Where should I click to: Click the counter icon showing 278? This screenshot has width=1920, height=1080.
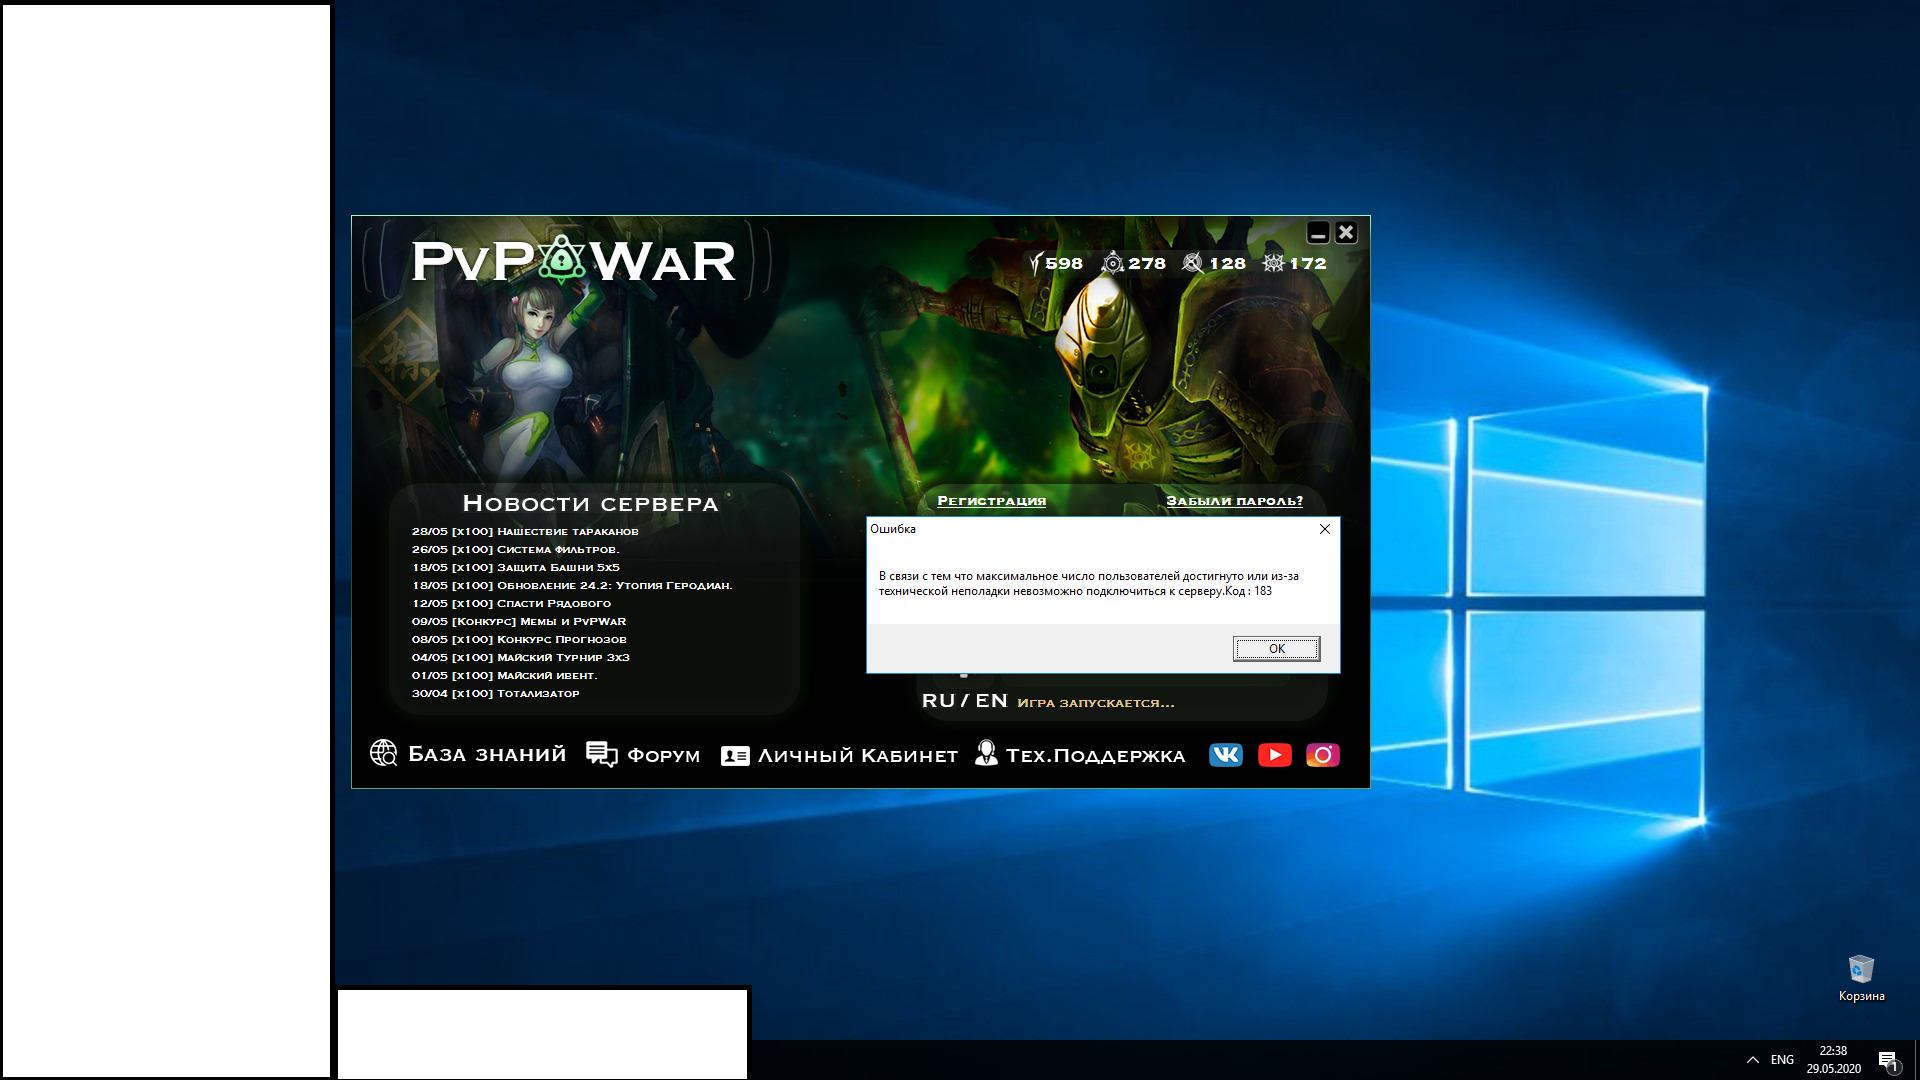coord(1133,263)
